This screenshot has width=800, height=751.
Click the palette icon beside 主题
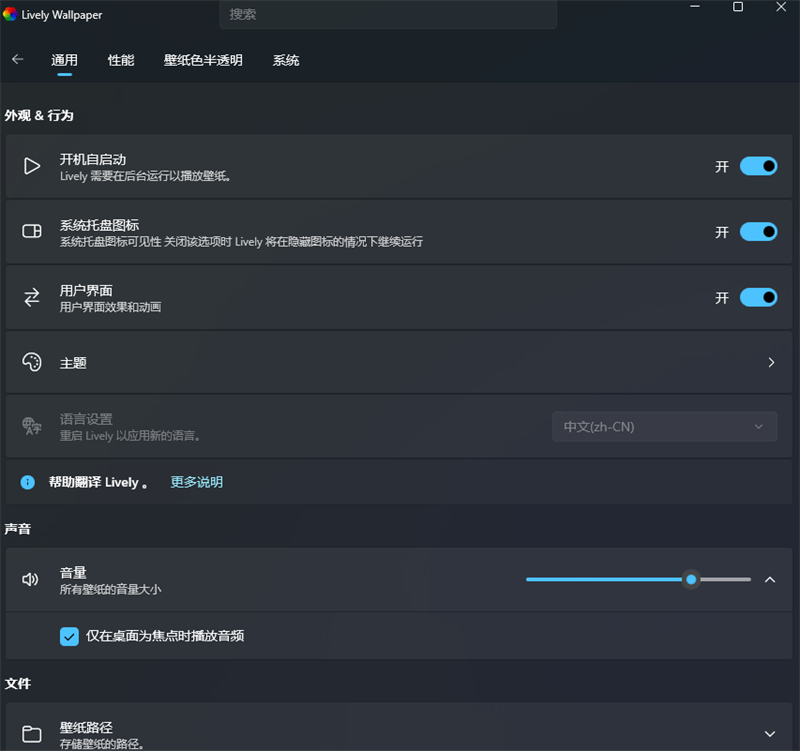tap(32, 362)
